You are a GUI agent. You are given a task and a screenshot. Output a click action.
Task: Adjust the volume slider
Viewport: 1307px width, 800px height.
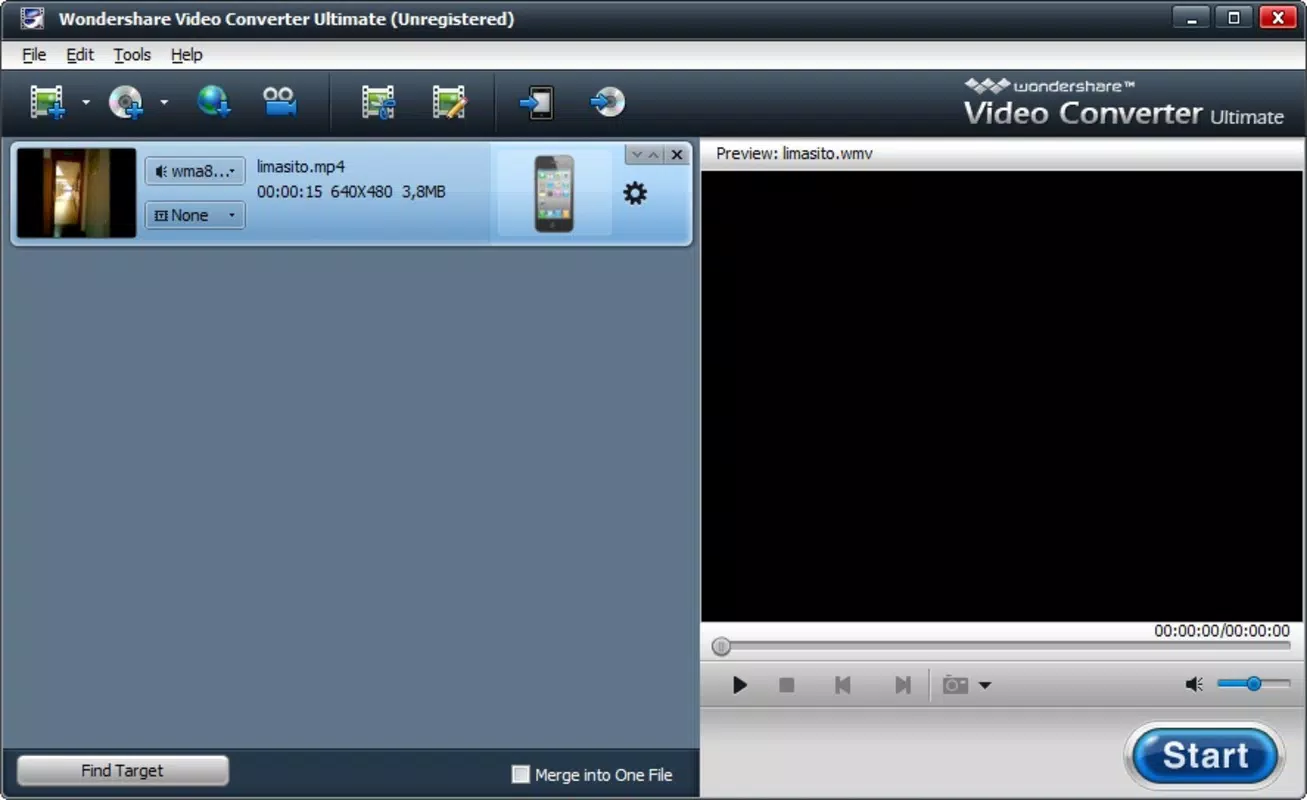coord(1253,684)
